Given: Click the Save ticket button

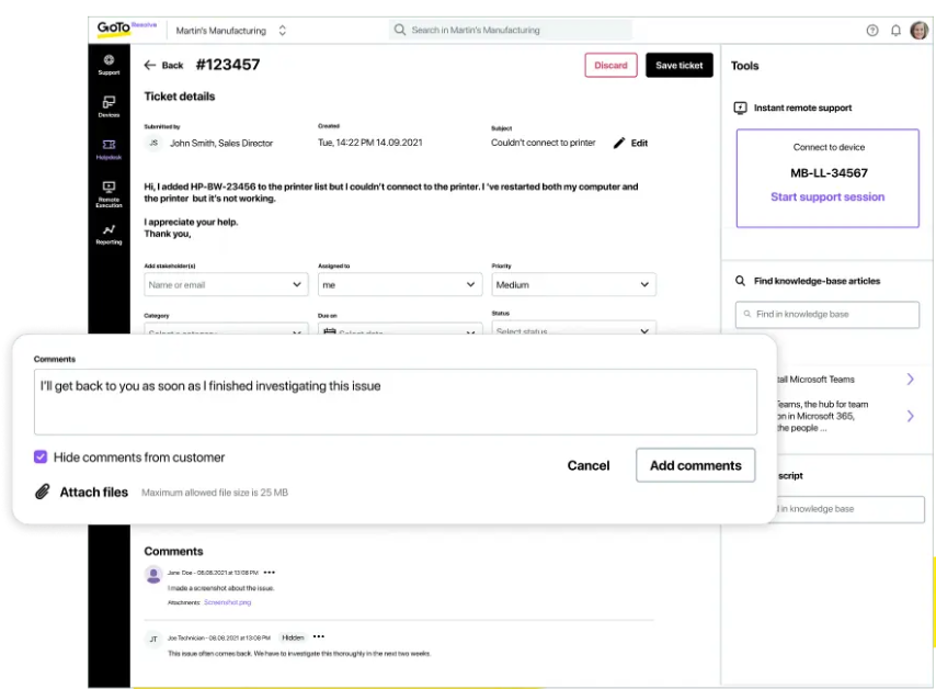Looking at the screenshot, I should [679, 65].
